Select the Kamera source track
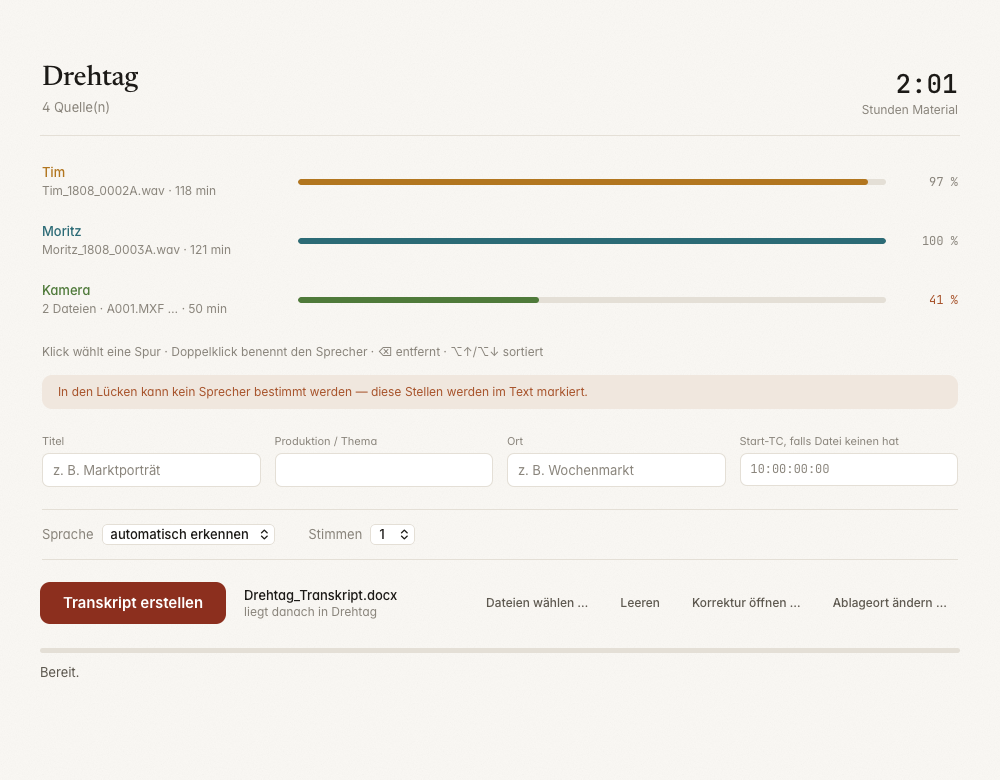Viewport: 1000px width, 780px height. tap(500, 300)
